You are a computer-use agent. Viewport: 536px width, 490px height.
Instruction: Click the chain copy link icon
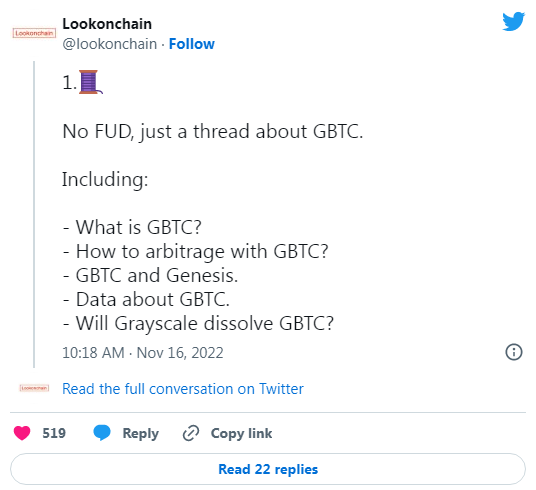(x=191, y=433)
